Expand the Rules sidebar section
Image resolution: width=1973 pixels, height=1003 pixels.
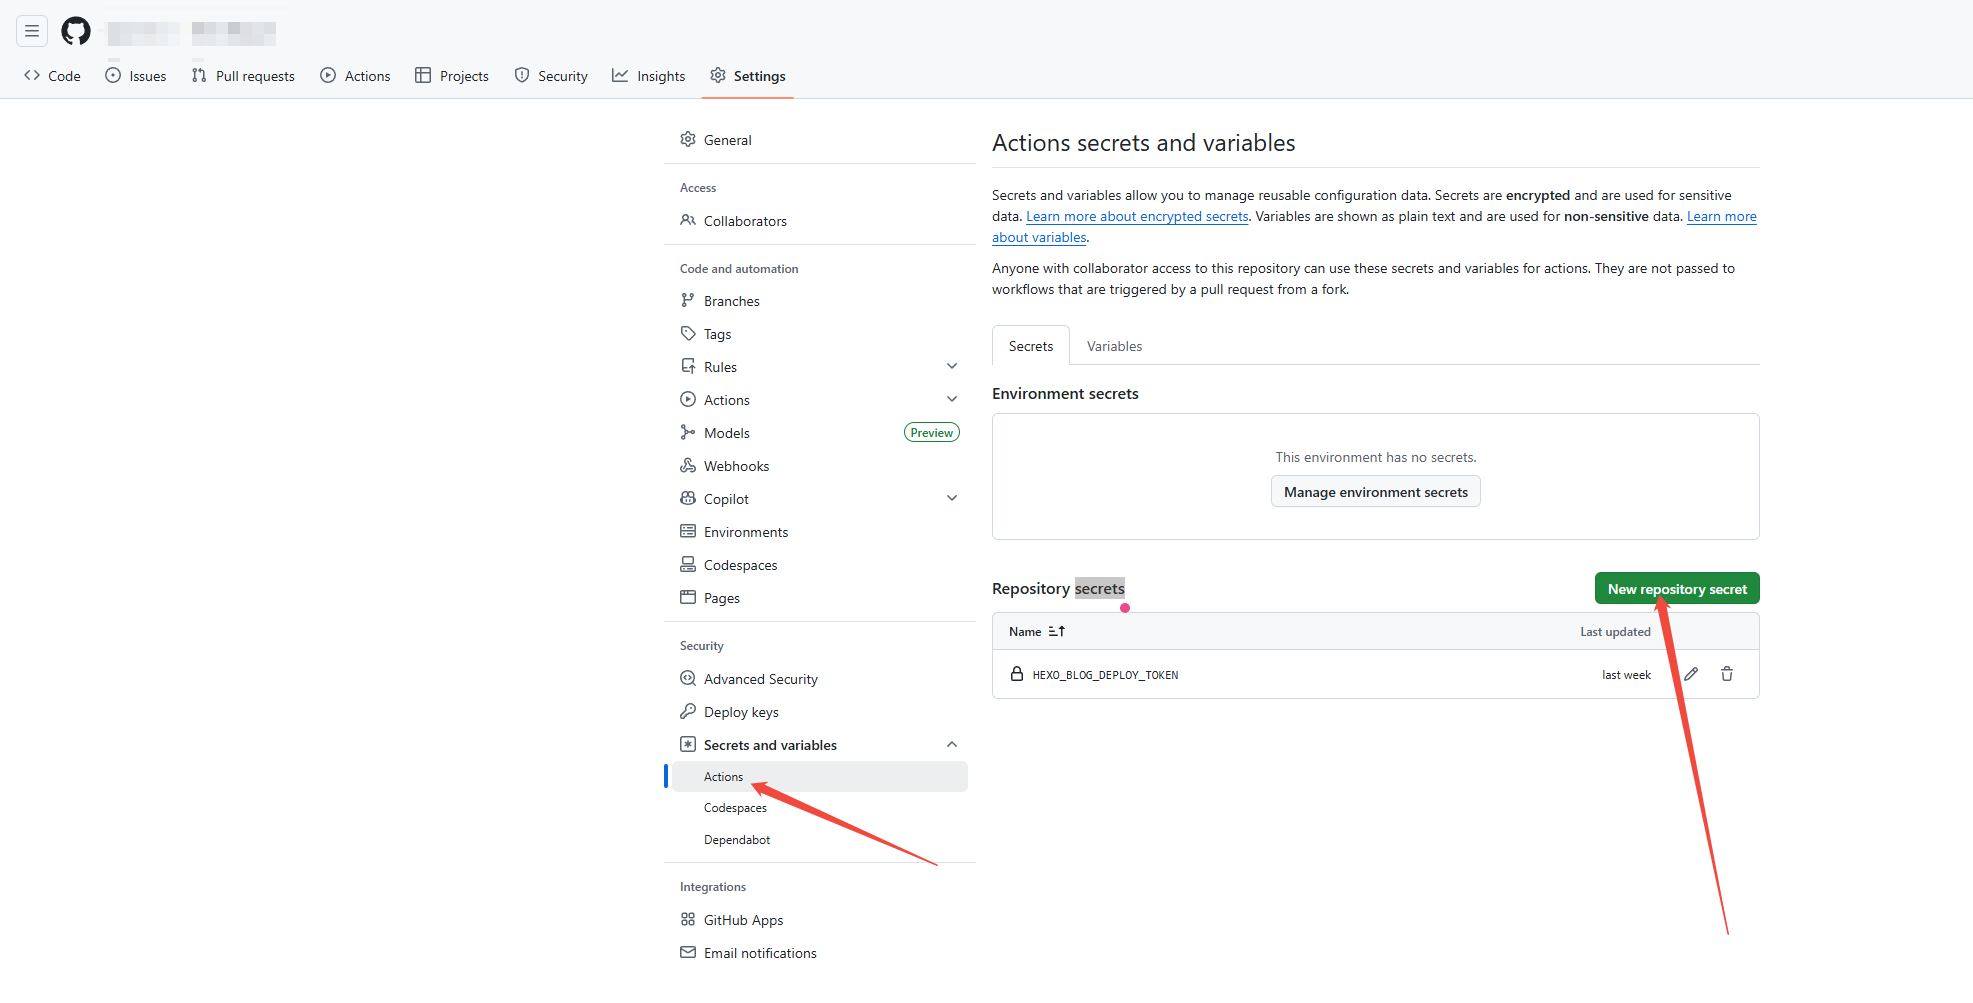click(952, 367)
